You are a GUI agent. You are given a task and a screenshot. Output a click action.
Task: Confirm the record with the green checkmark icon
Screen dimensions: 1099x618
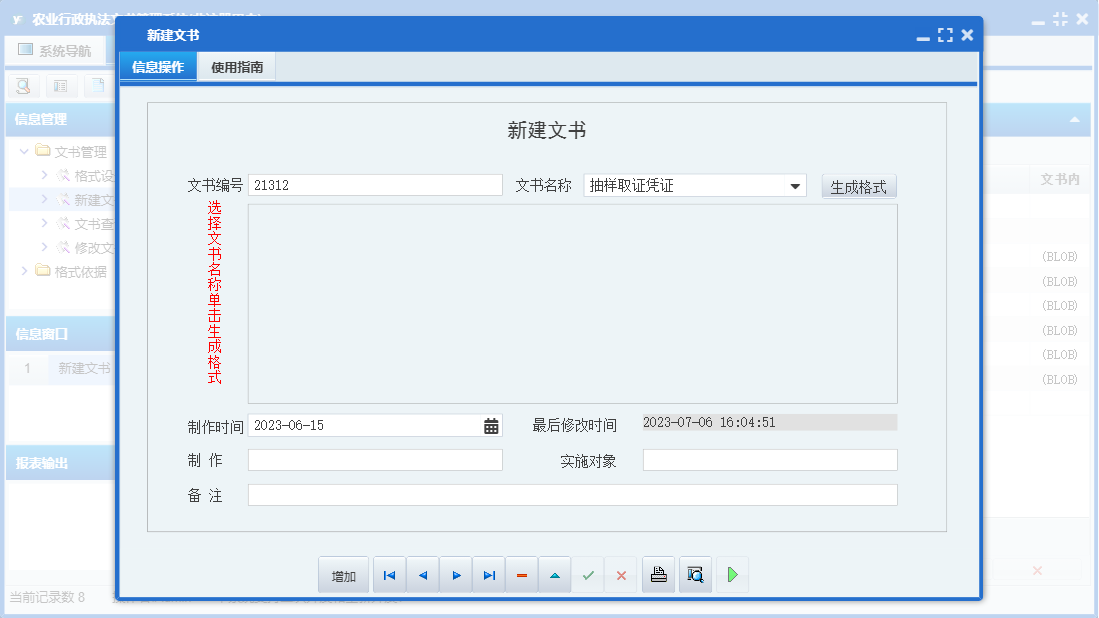pyautogui.click(x=588, y=574)
